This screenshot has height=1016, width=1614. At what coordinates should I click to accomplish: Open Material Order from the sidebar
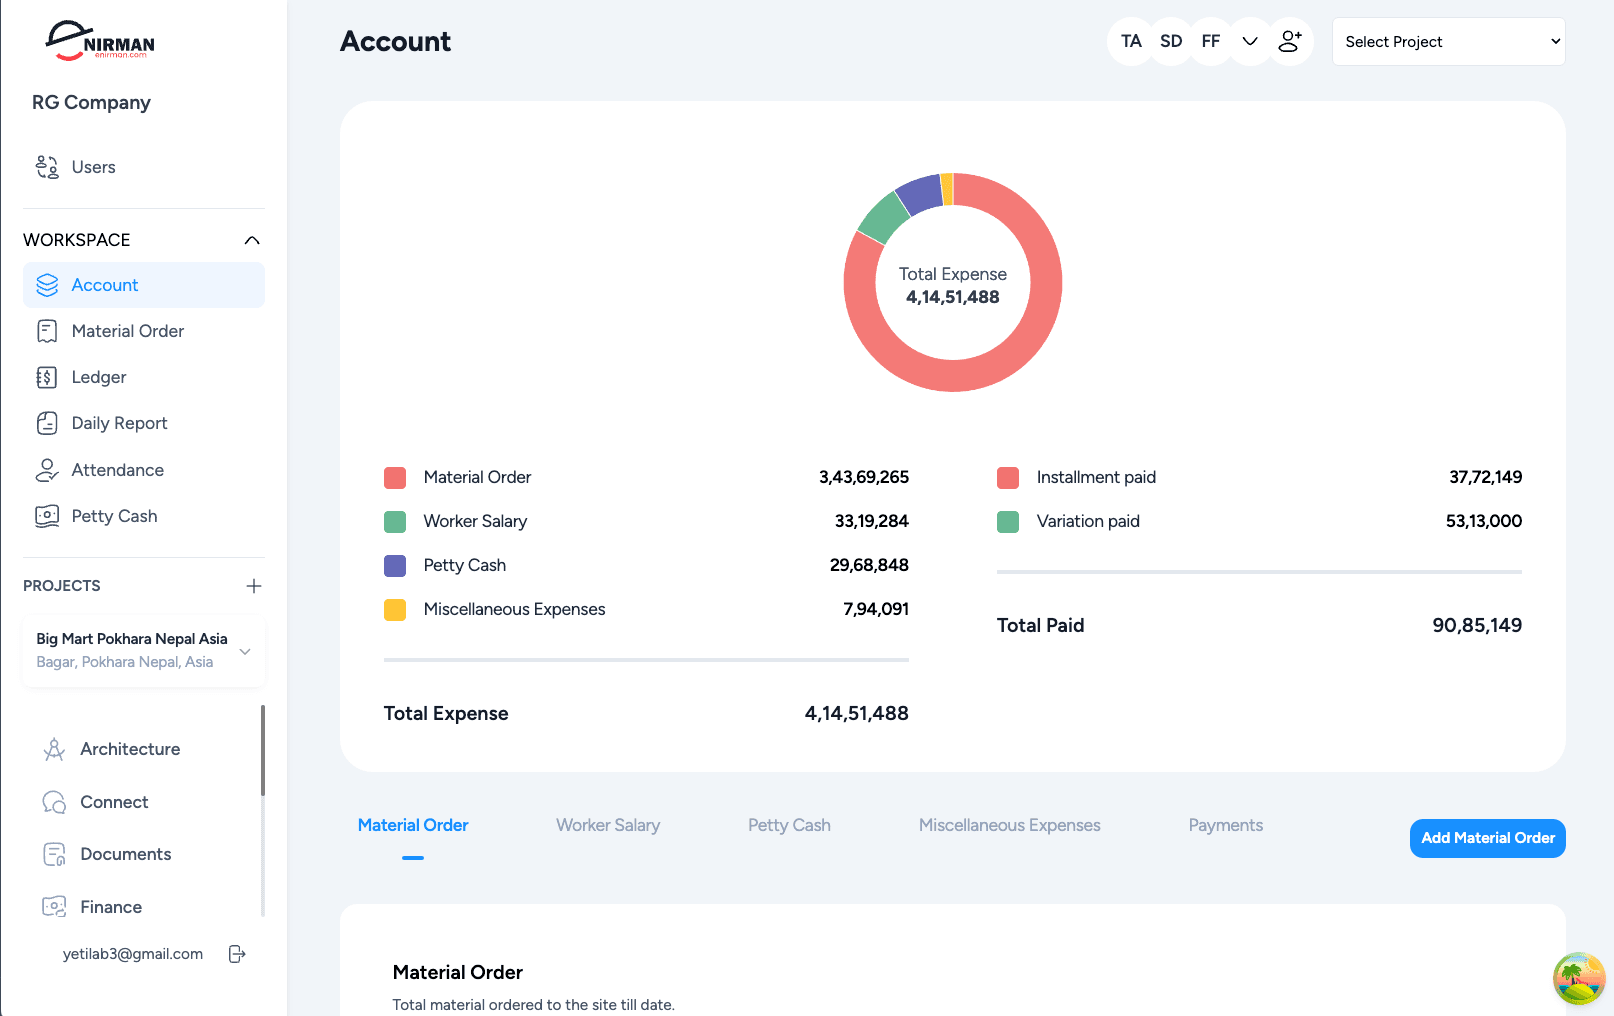[127, 331]
